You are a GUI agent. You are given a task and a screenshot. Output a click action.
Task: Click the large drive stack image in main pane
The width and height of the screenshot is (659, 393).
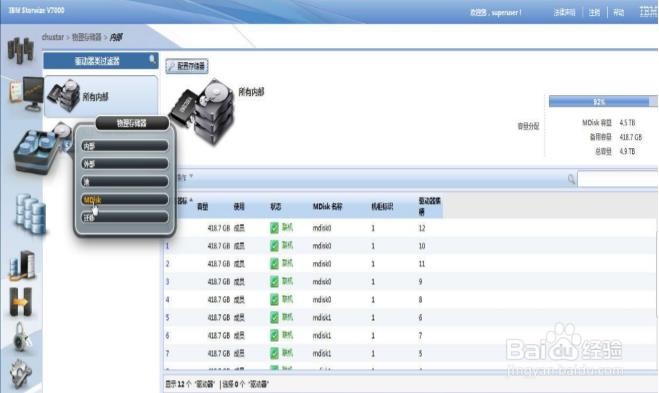pos(201,112)
